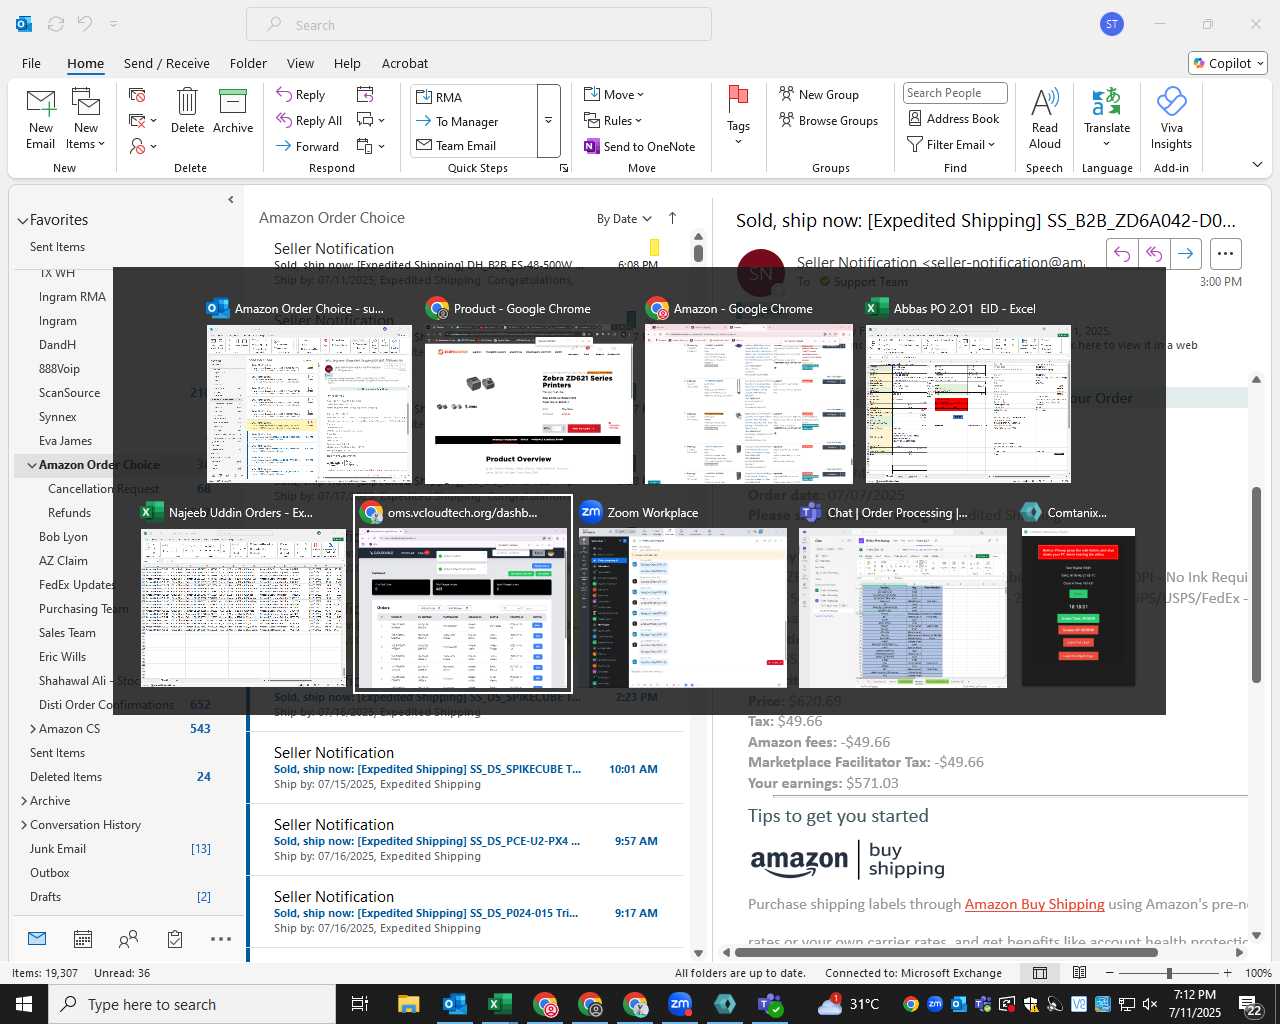Open the Translate menu

[1107, 118]
